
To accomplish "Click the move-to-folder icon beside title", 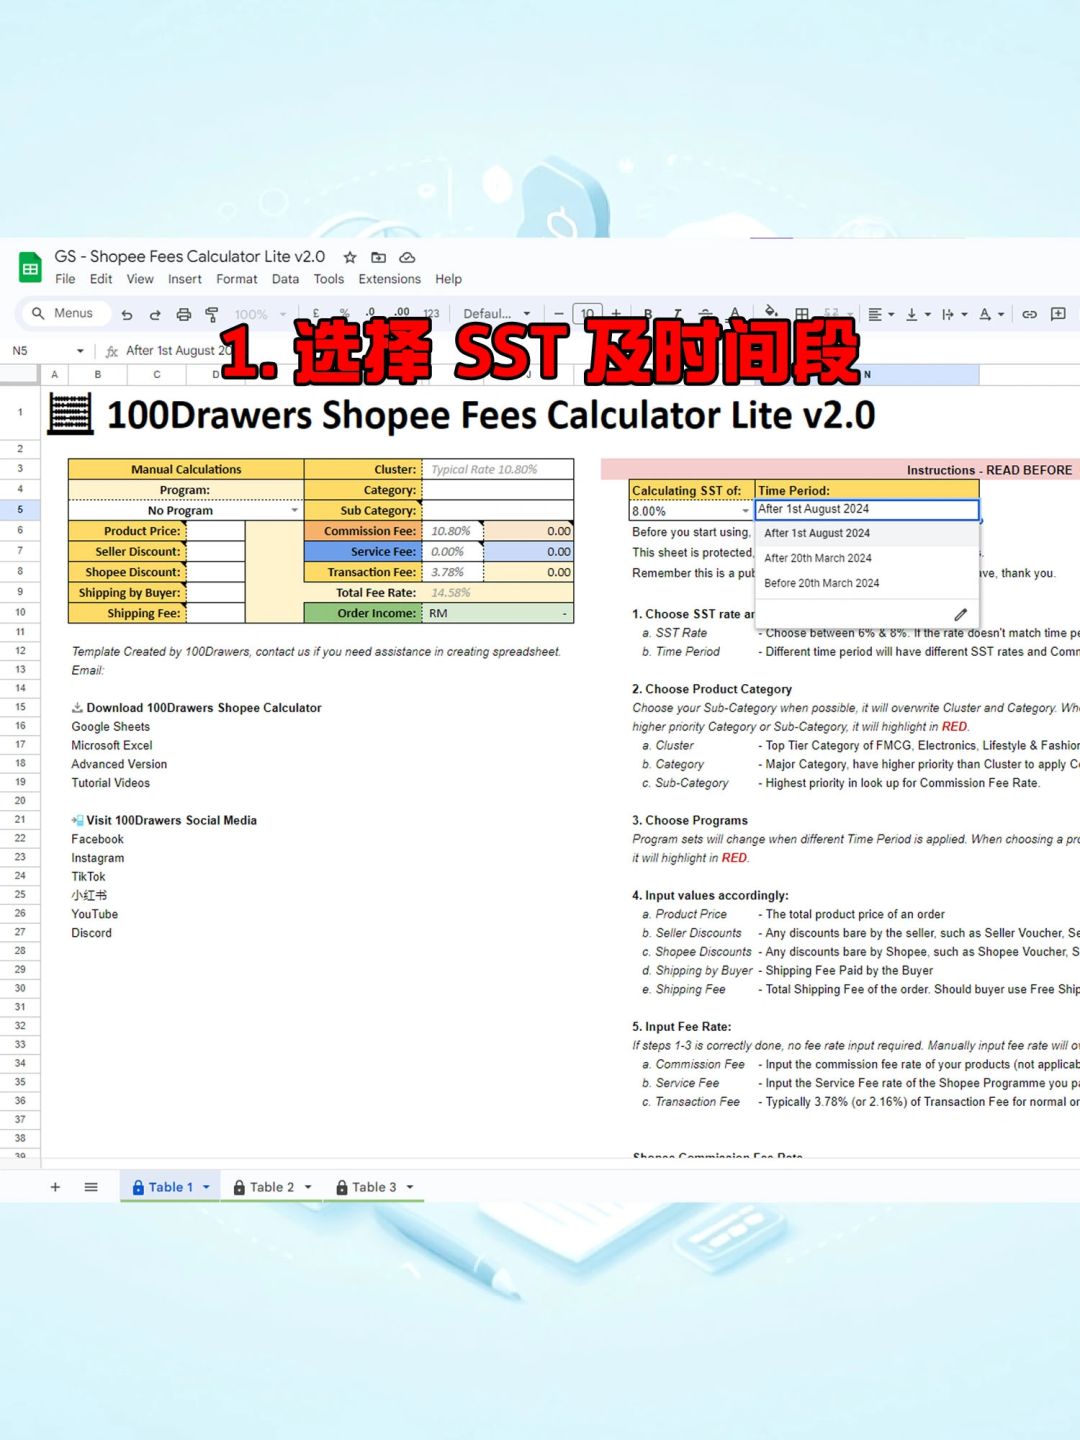I will (x=378, y=258).
